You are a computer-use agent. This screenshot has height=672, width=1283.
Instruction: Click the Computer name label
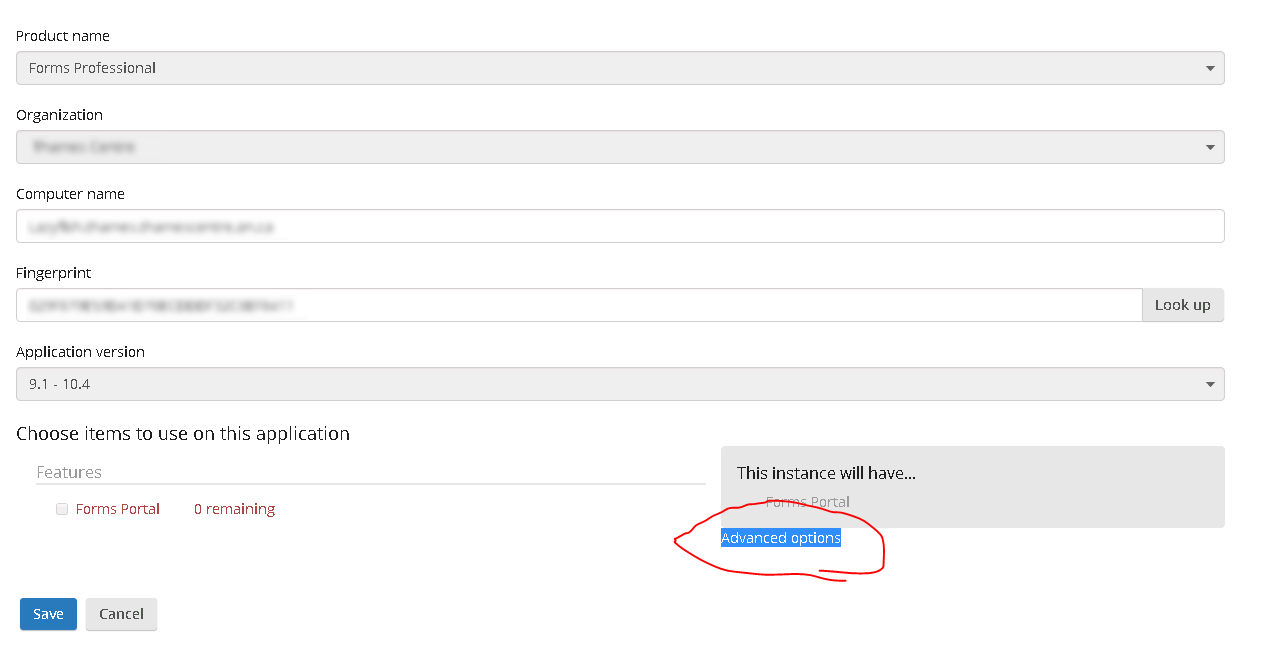click(70, 194)
